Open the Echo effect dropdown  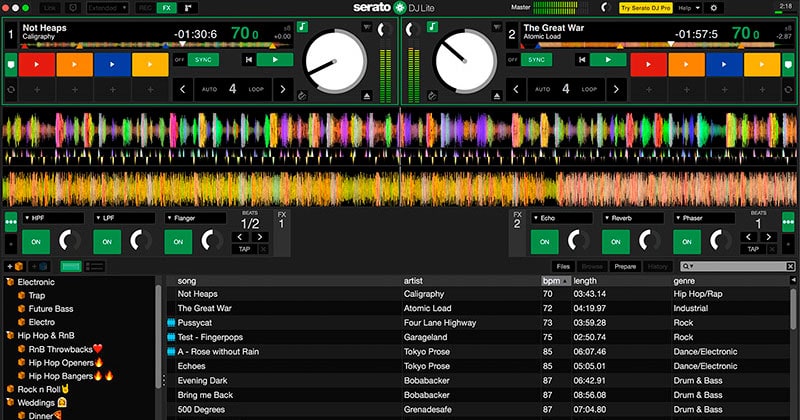562,218
